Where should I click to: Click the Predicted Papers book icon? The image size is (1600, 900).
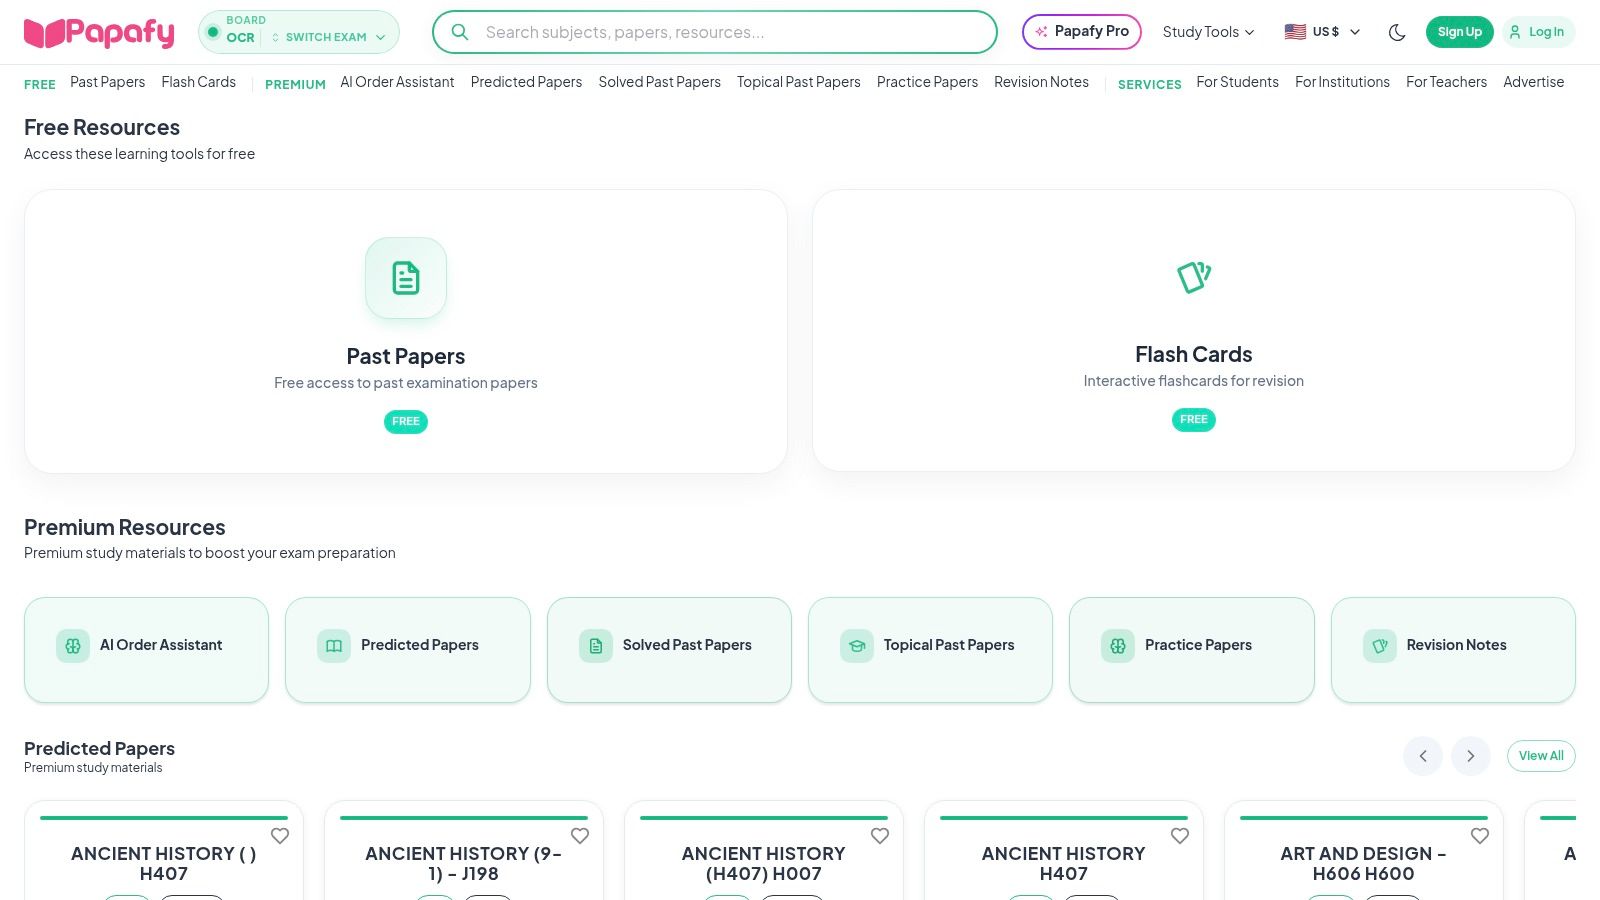pyautogui.click(x=334, y=646)
